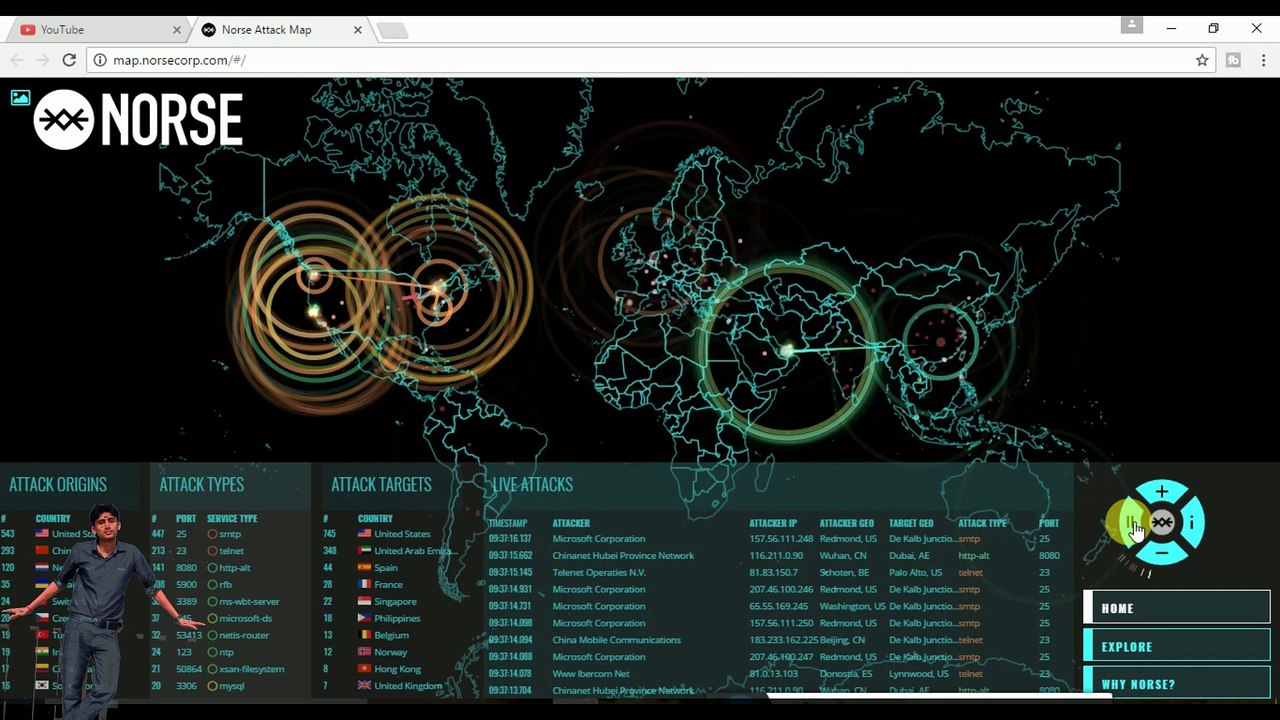This screenshot has height=720, width=1280.
Task: Open the extension icon beside bookmark star
Action: [1234, 60]
